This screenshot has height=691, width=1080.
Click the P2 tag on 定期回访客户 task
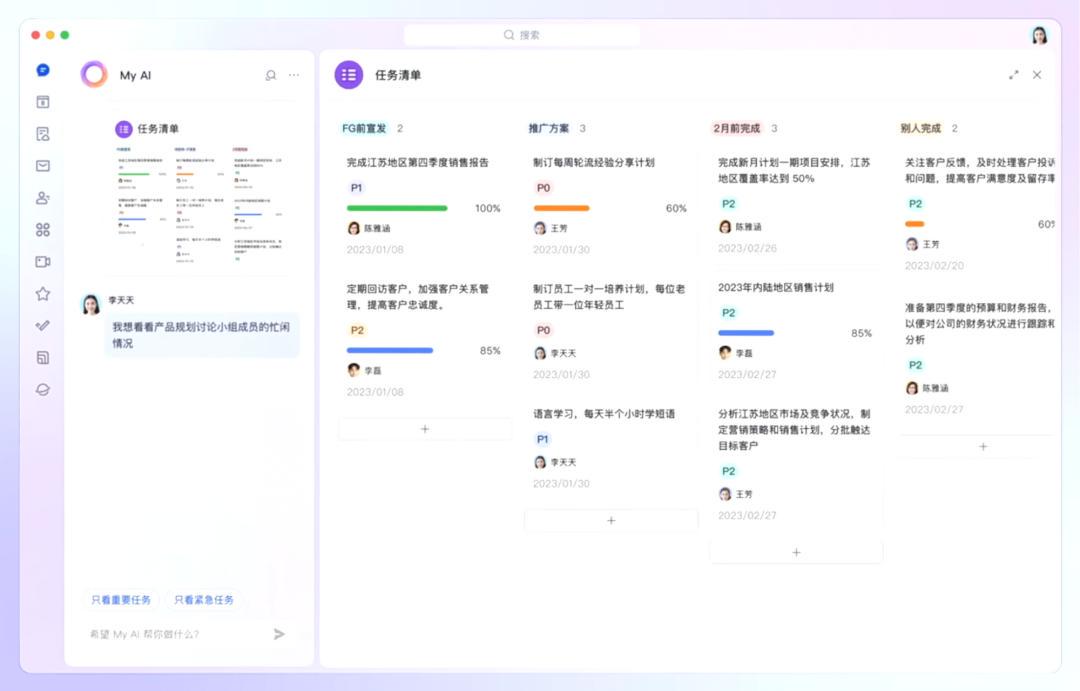click(357, 330)
